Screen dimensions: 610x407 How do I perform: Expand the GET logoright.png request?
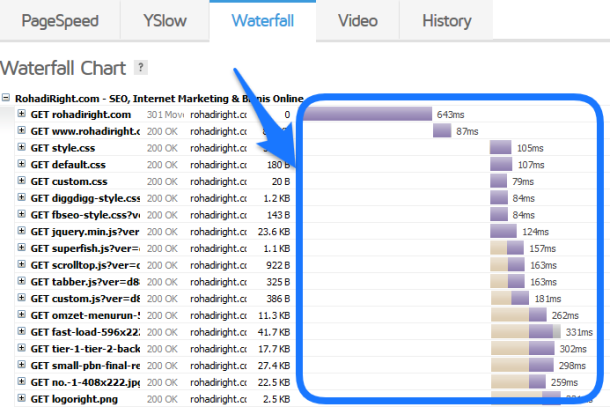21,398
